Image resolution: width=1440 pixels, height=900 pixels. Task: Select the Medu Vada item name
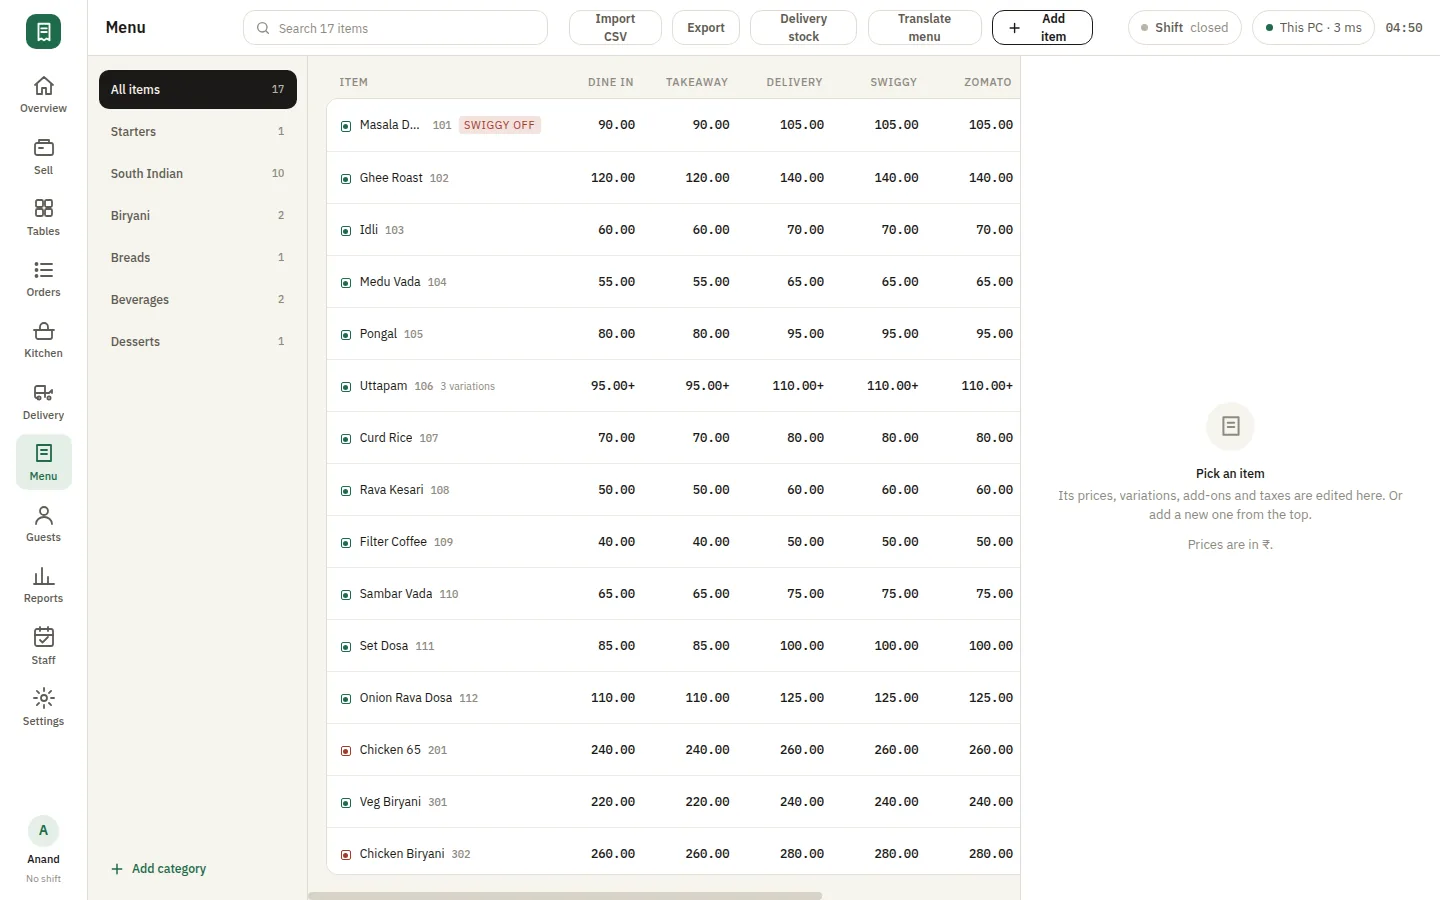390,282
